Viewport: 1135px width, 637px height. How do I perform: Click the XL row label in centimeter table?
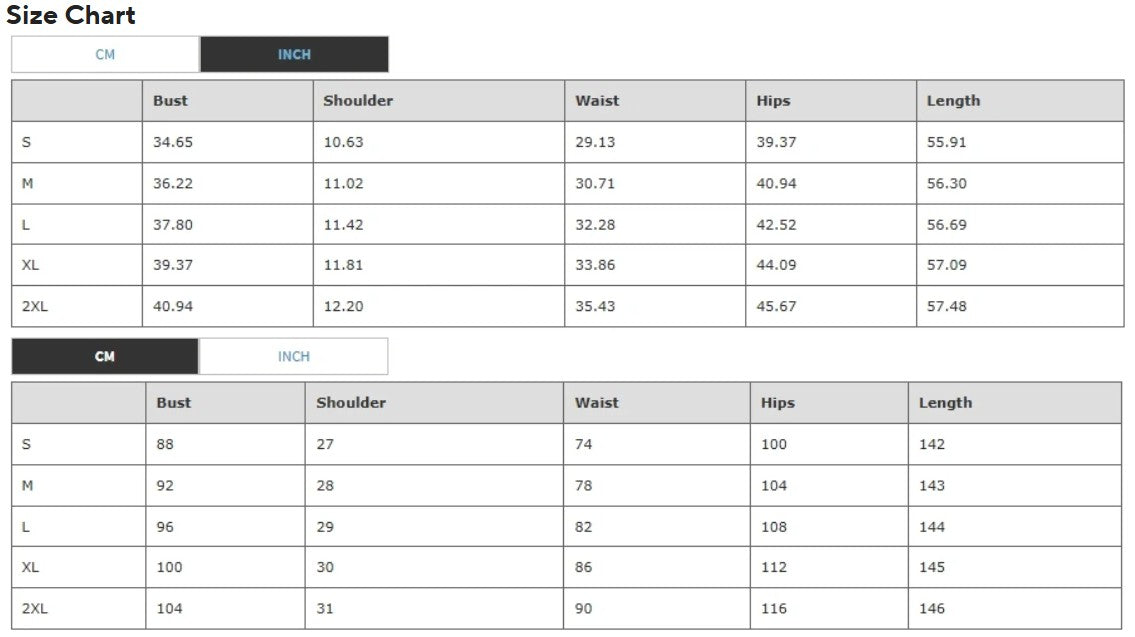[31, 567]
